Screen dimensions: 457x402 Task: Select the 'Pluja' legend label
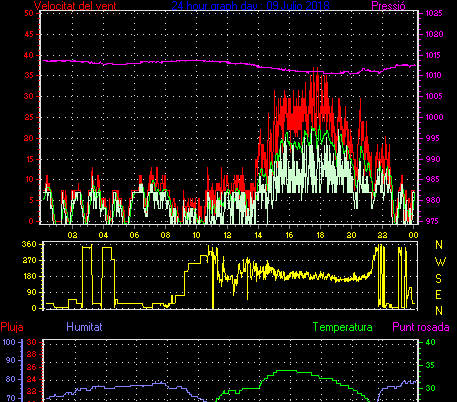12,327
